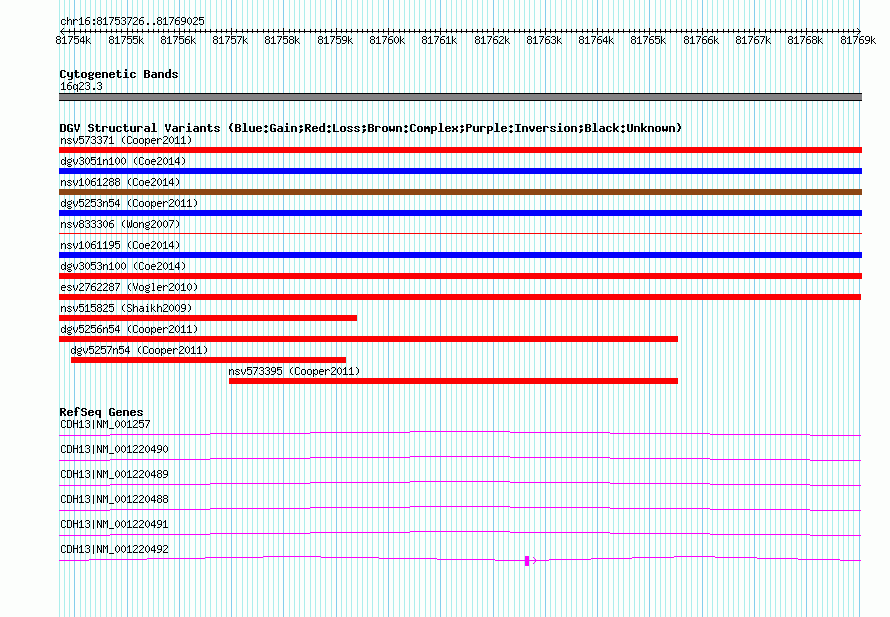This screenshot has height=617, width=890.
Task: Click the red dgv3053n100 loss bar
Action: tap(460, 276)
